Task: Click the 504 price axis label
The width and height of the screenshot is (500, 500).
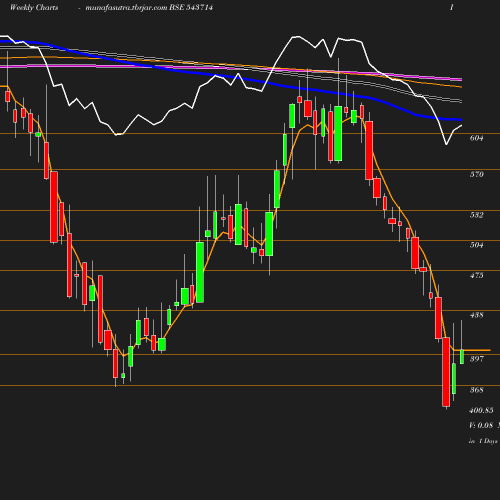Action: [x=476, y=245]
